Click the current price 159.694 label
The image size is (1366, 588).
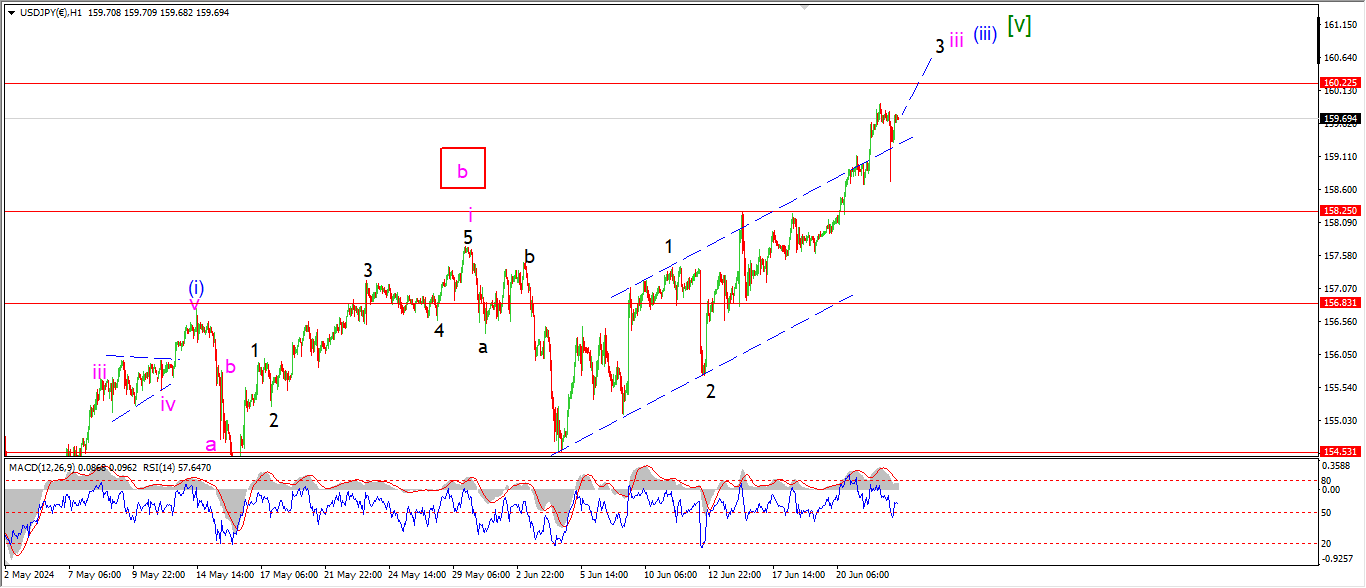point(1339,119)
